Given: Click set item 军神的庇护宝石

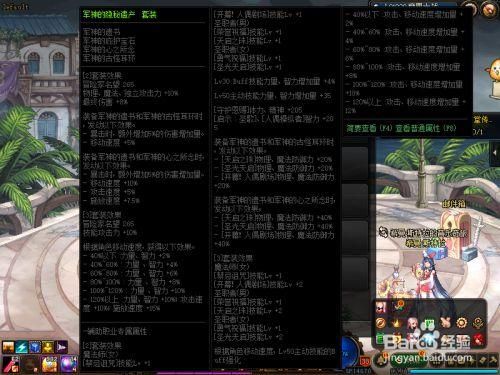Looking at the screenshot, I should point(109,41).
